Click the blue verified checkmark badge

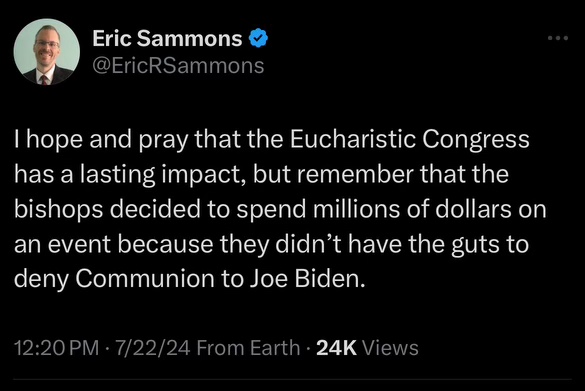(258, 38)
